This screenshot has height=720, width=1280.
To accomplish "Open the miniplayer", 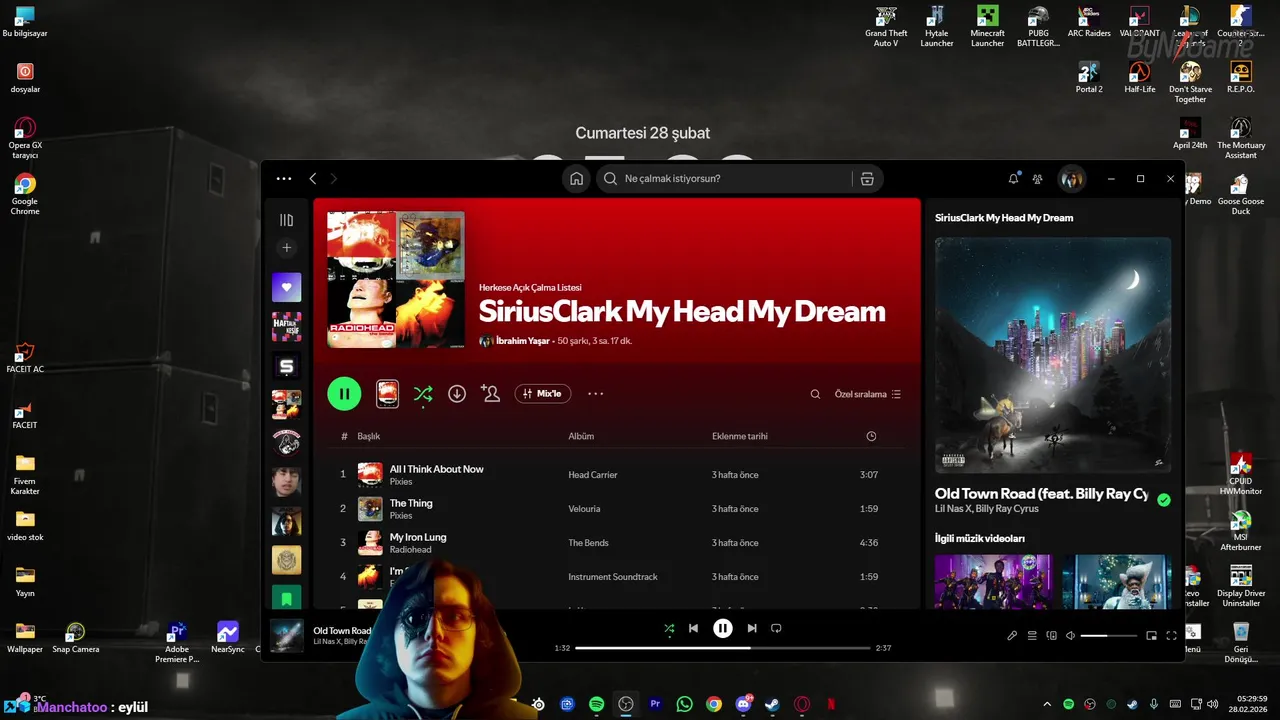I will pyautogui.click(x=1151, y=636).
